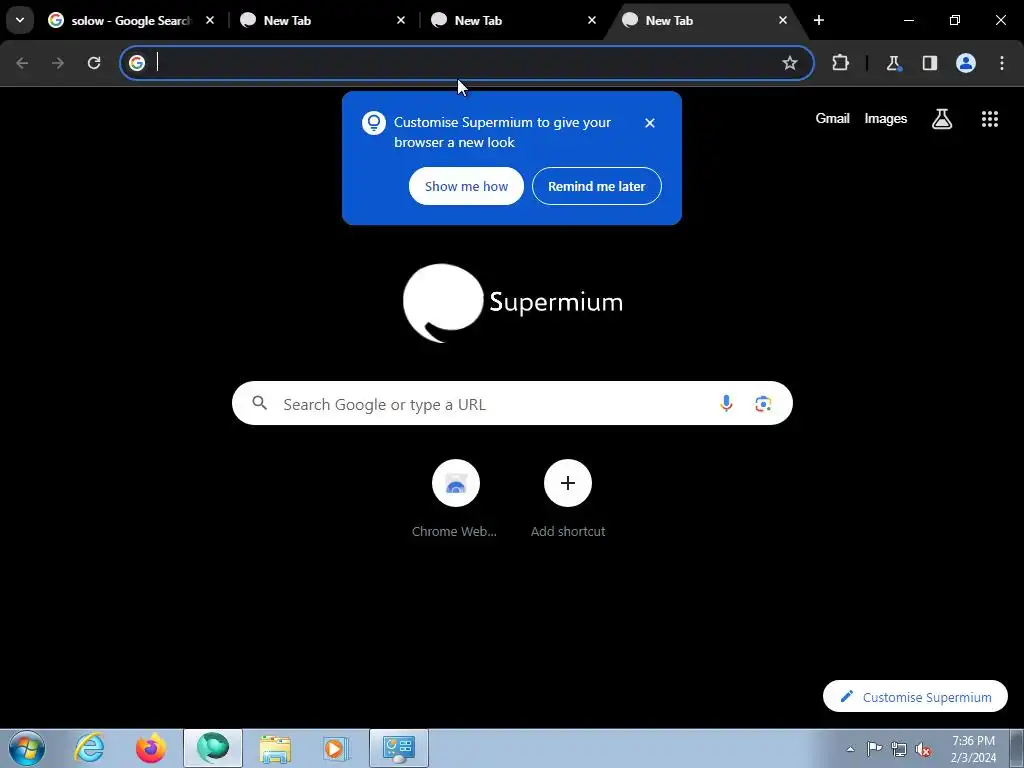This screenshot has height=768, width=1024.
Task: Close the solow - Google Search tab
Action: (x=210, y=21)
